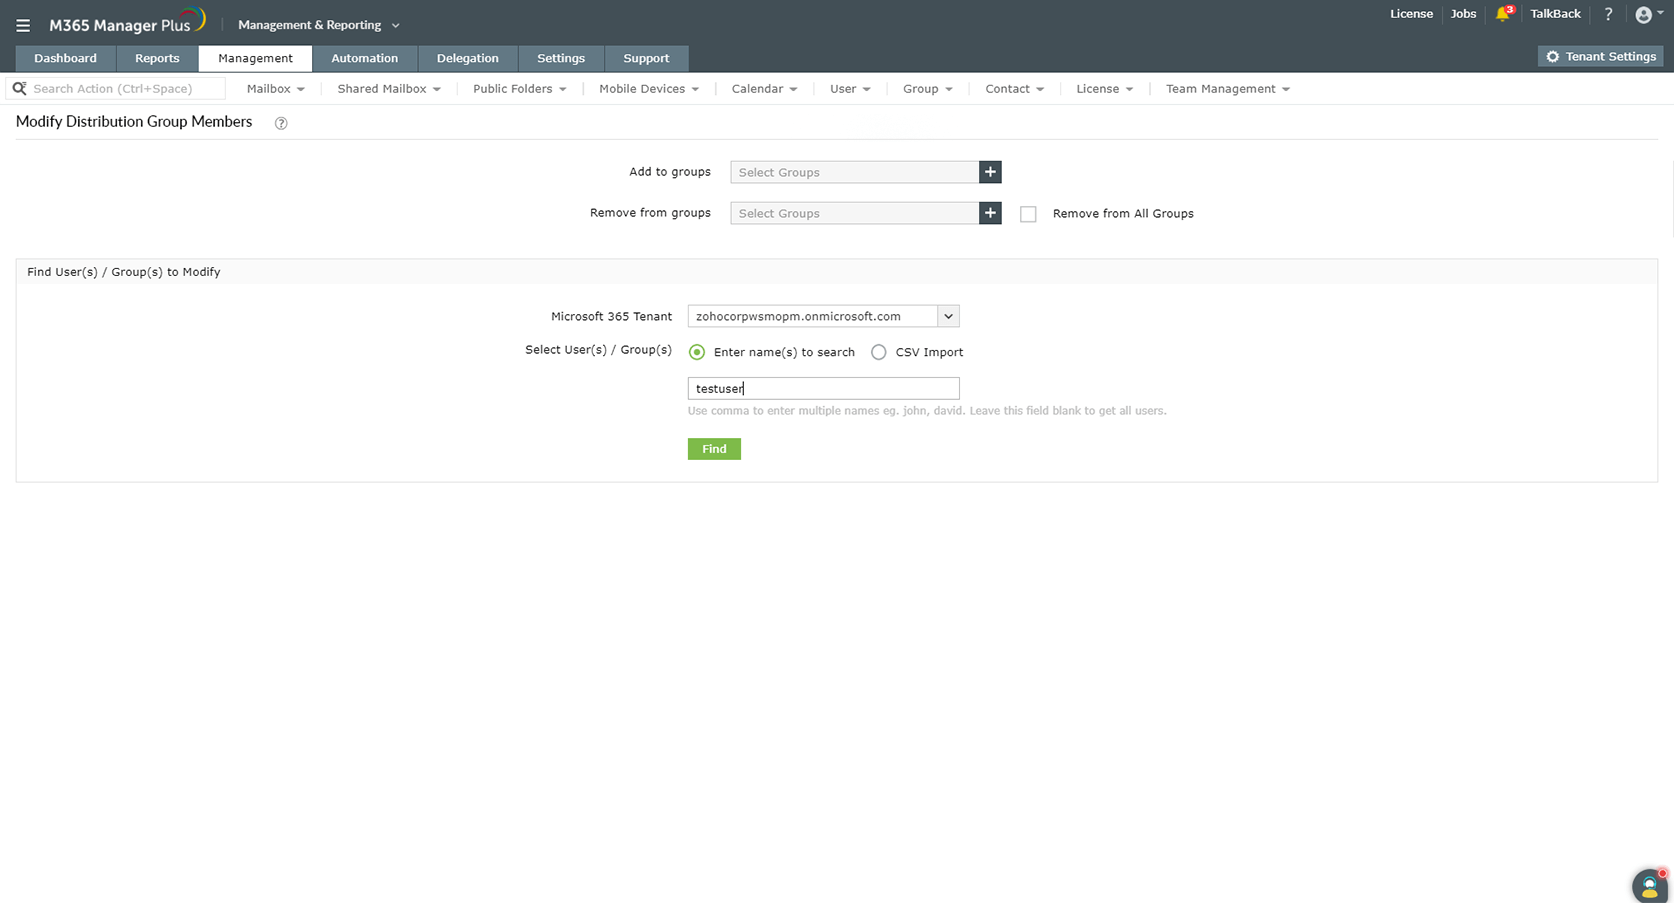This screenshot has height=913, width=1674.
Task: Expand the Mobile Devices dropdown menu
Action: (x=649, y=89)
